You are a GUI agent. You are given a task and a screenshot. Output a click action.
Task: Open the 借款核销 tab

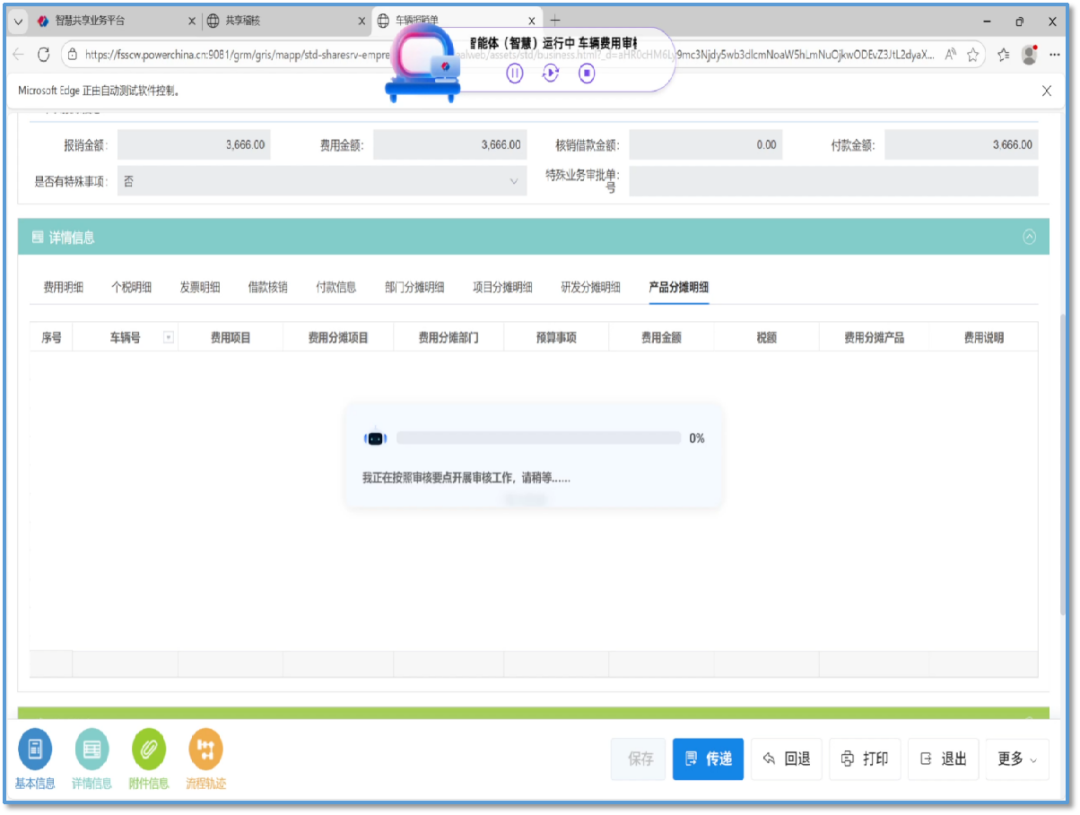click(x=268, y=287)
